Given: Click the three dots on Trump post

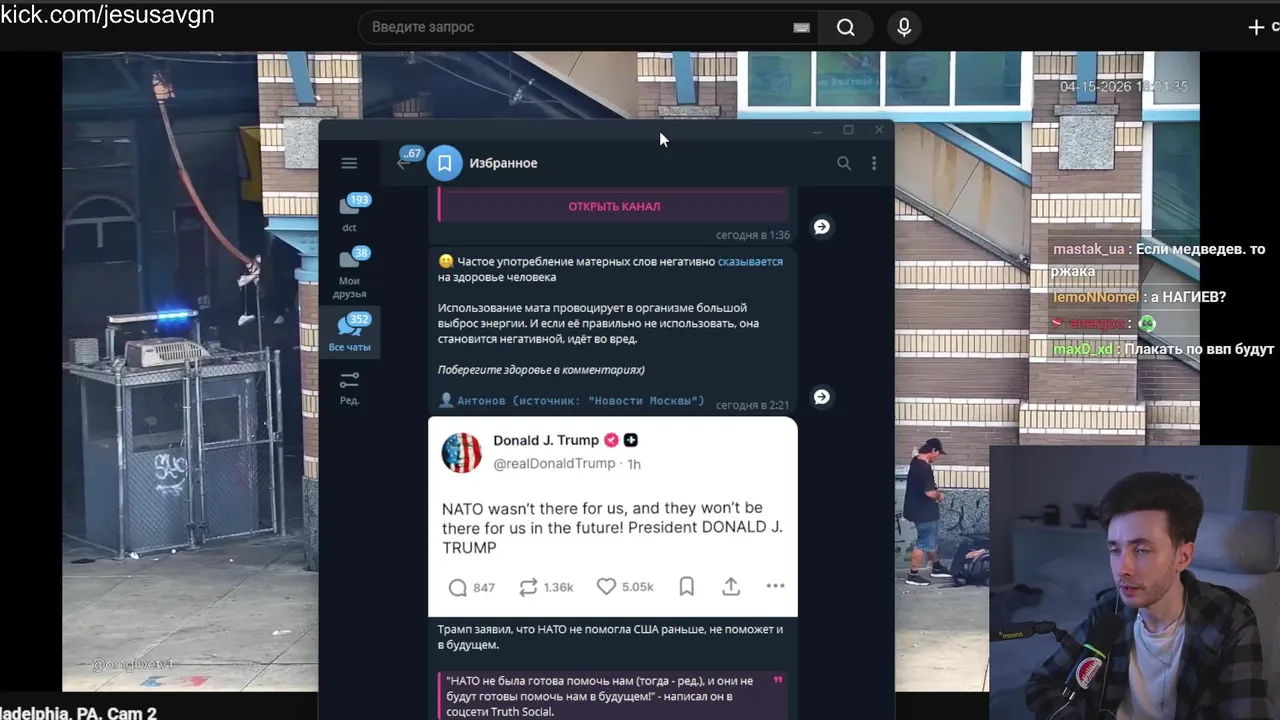Looking at the screenshot, I should tap(775, 586).
